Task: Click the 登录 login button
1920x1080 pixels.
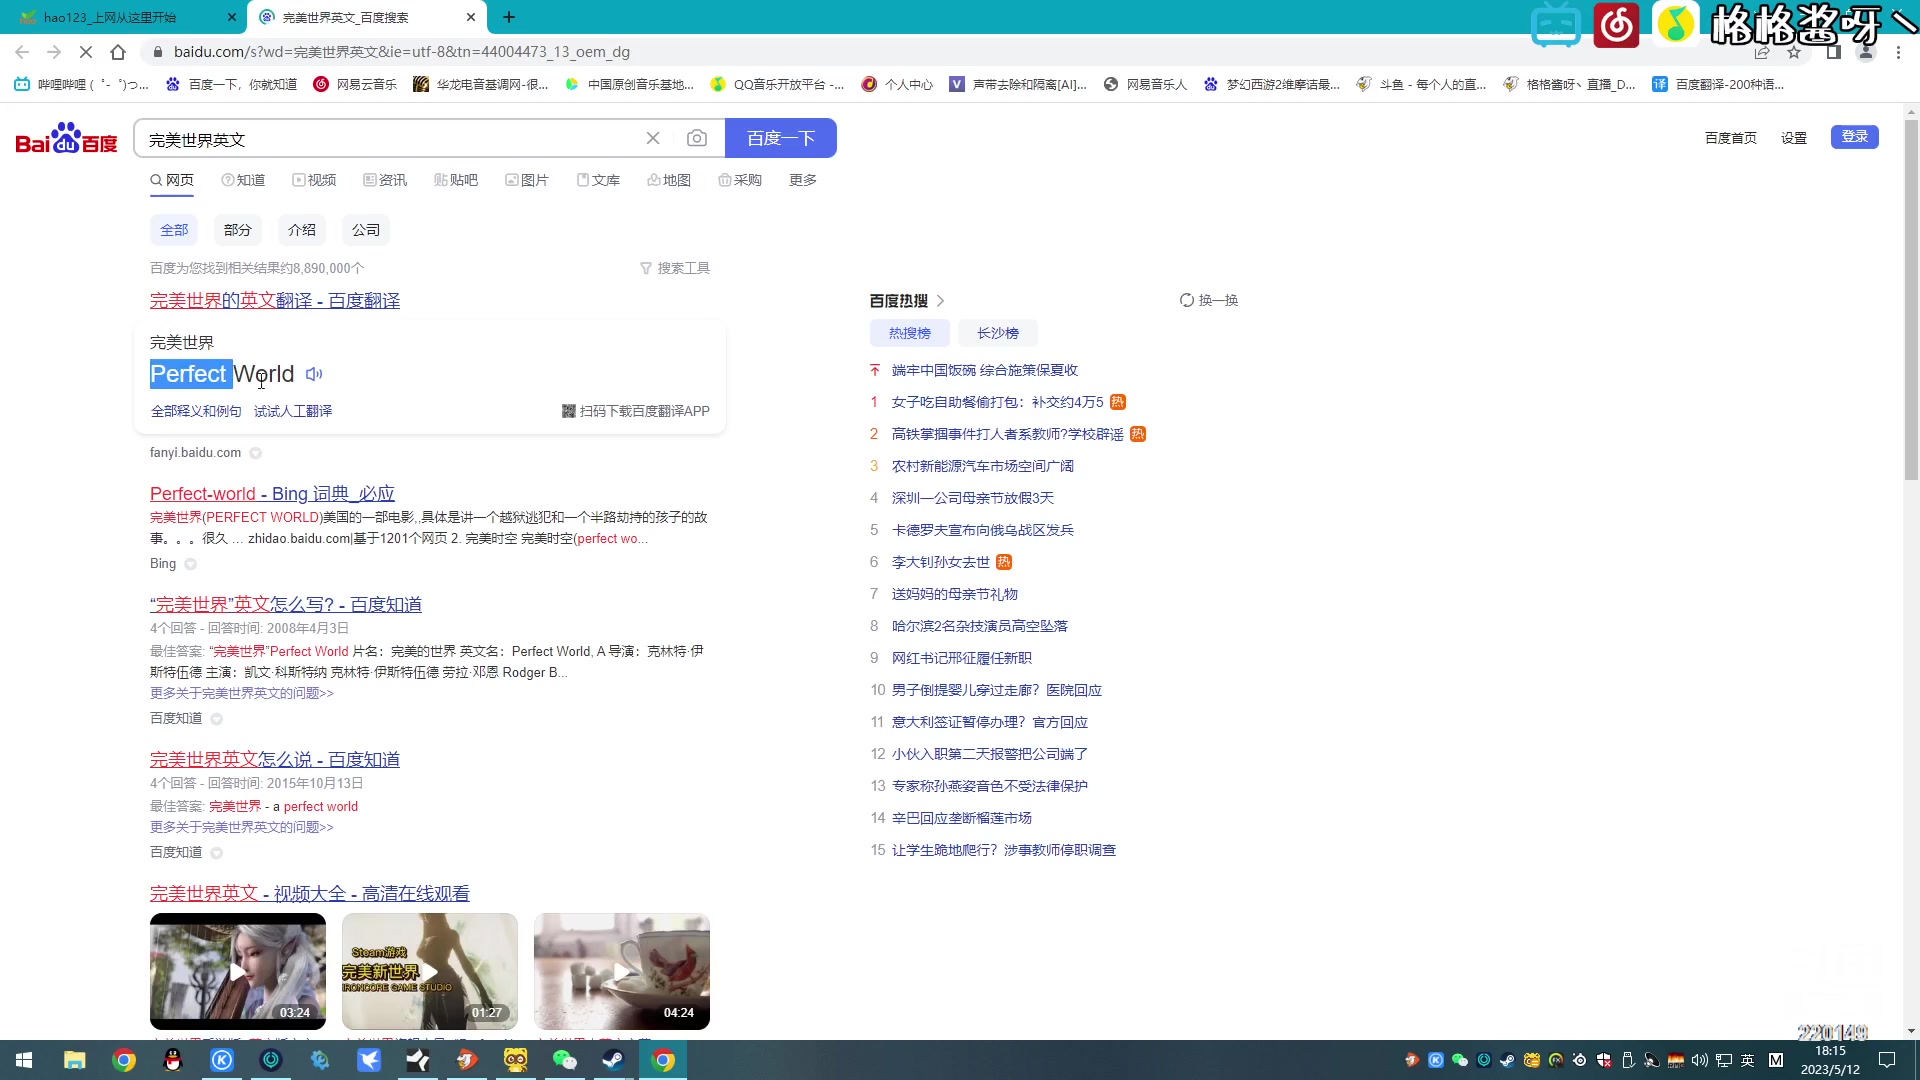Action: 1855,137
